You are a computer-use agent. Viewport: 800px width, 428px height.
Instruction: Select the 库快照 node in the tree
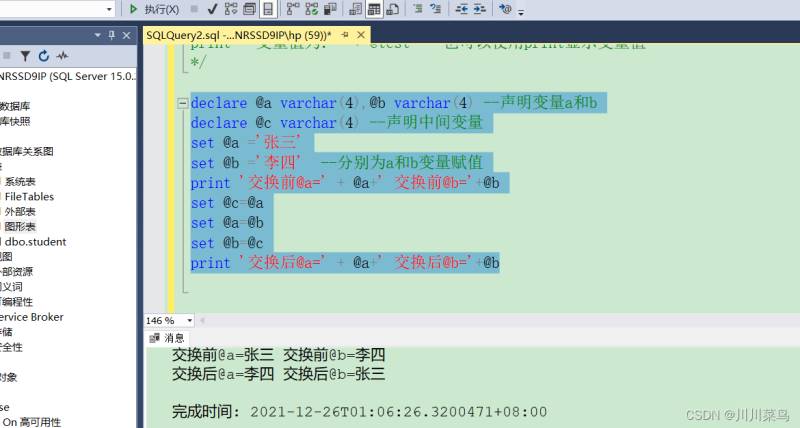tap(15, 121)
